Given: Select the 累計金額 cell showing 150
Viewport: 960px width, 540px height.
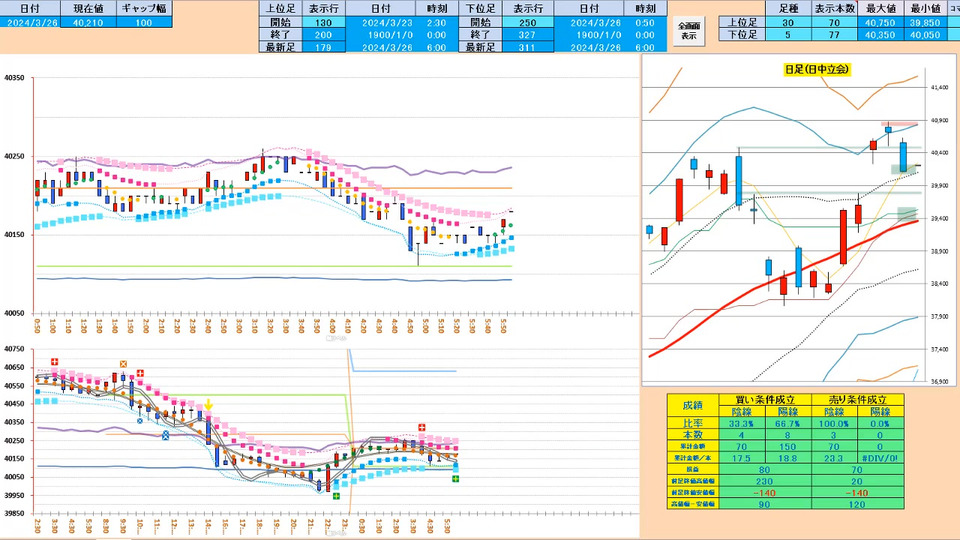Looking at the screenshot, I should (x=787, y=446).
